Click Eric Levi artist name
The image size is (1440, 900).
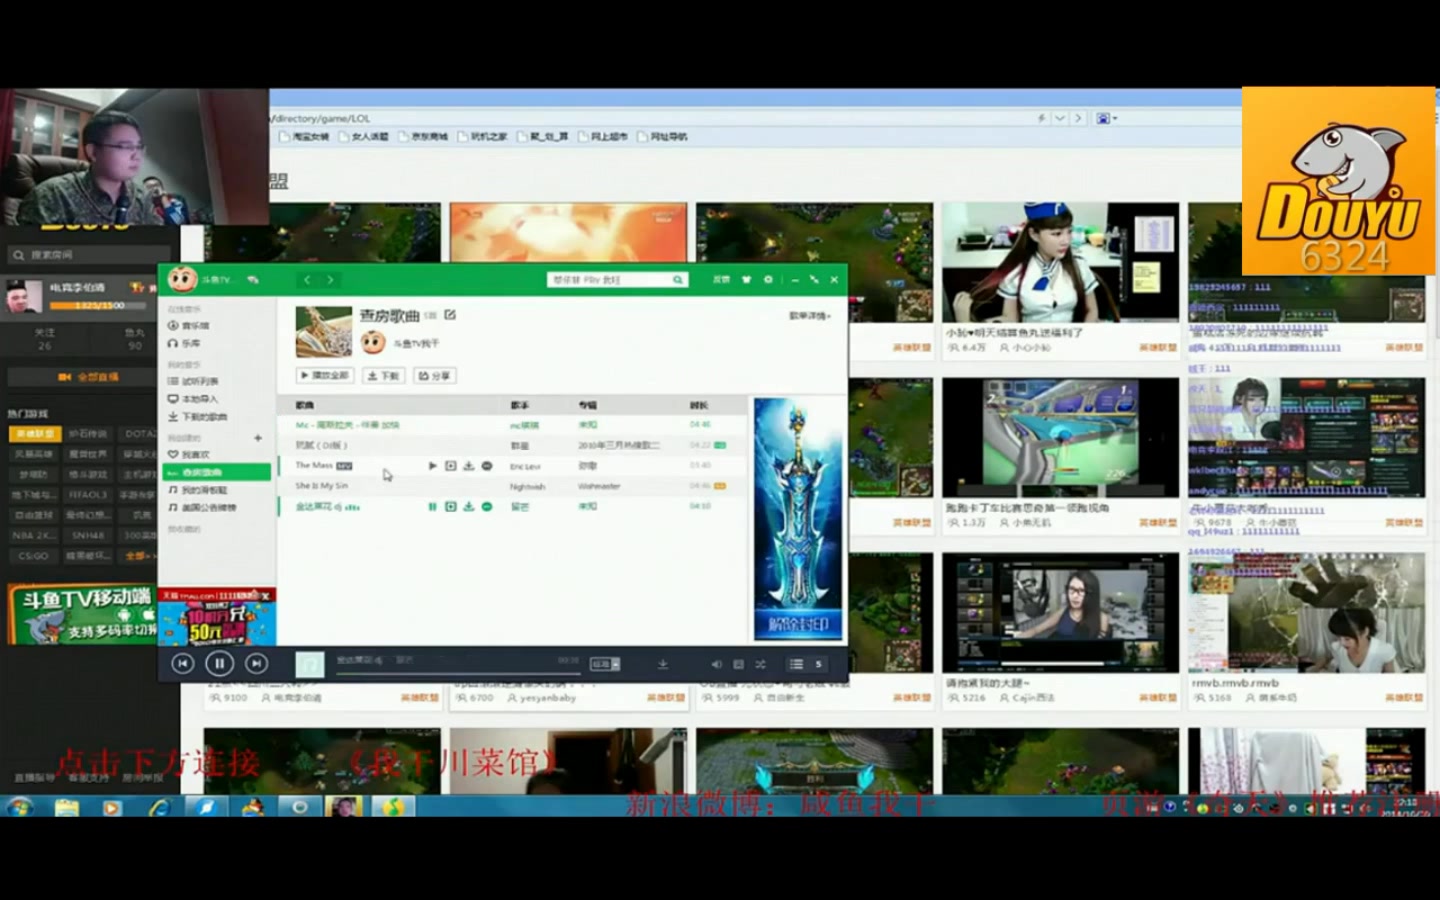pos(525,466)
